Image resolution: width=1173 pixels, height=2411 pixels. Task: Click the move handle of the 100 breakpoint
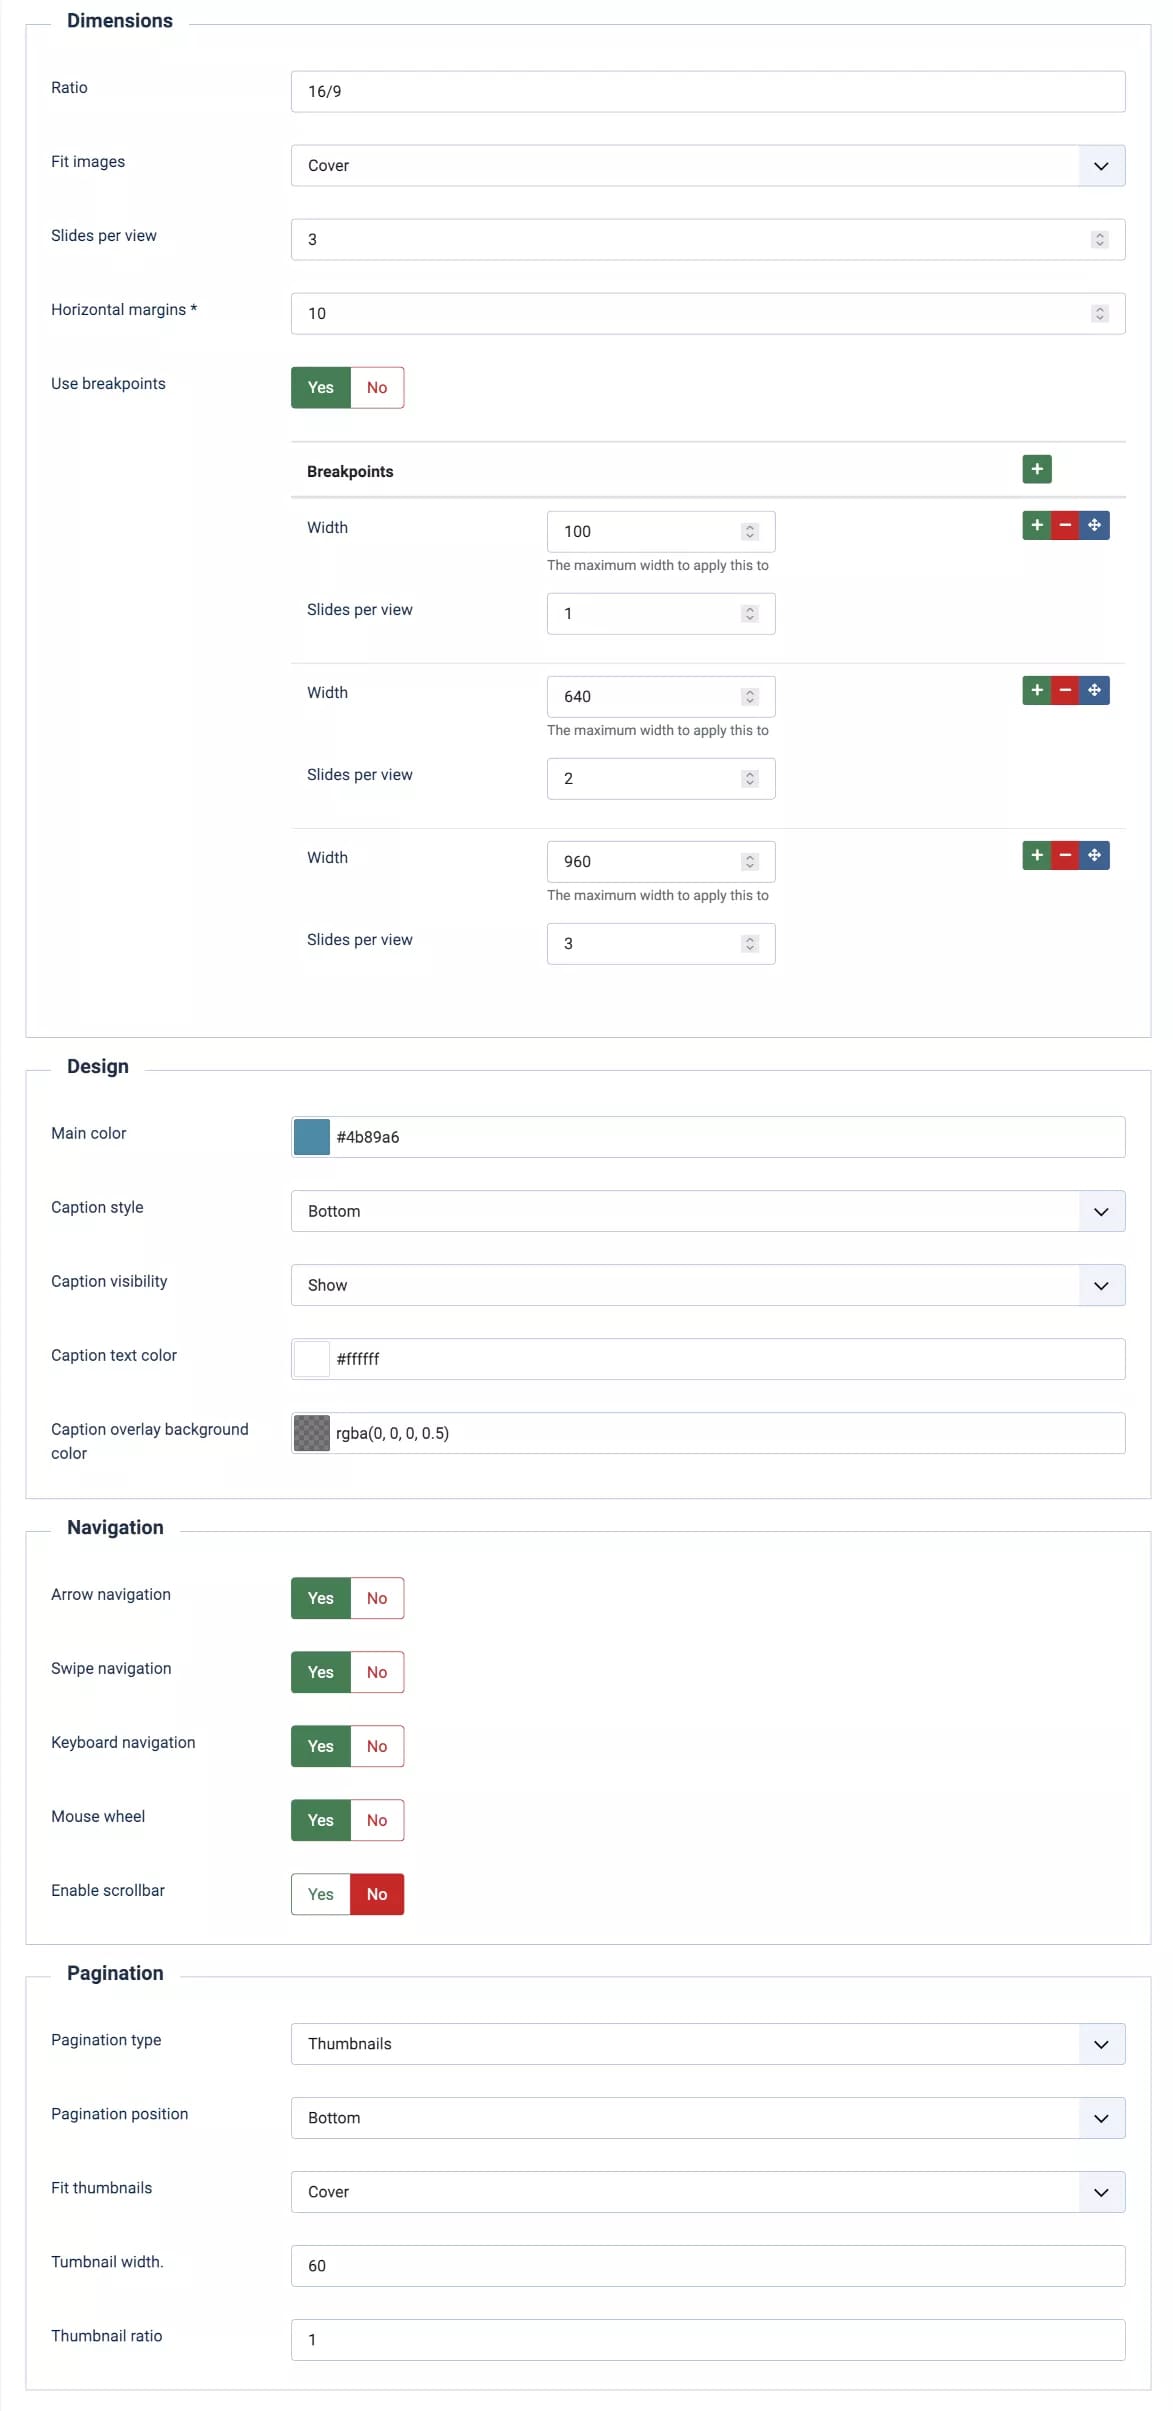click(1094, 525)
